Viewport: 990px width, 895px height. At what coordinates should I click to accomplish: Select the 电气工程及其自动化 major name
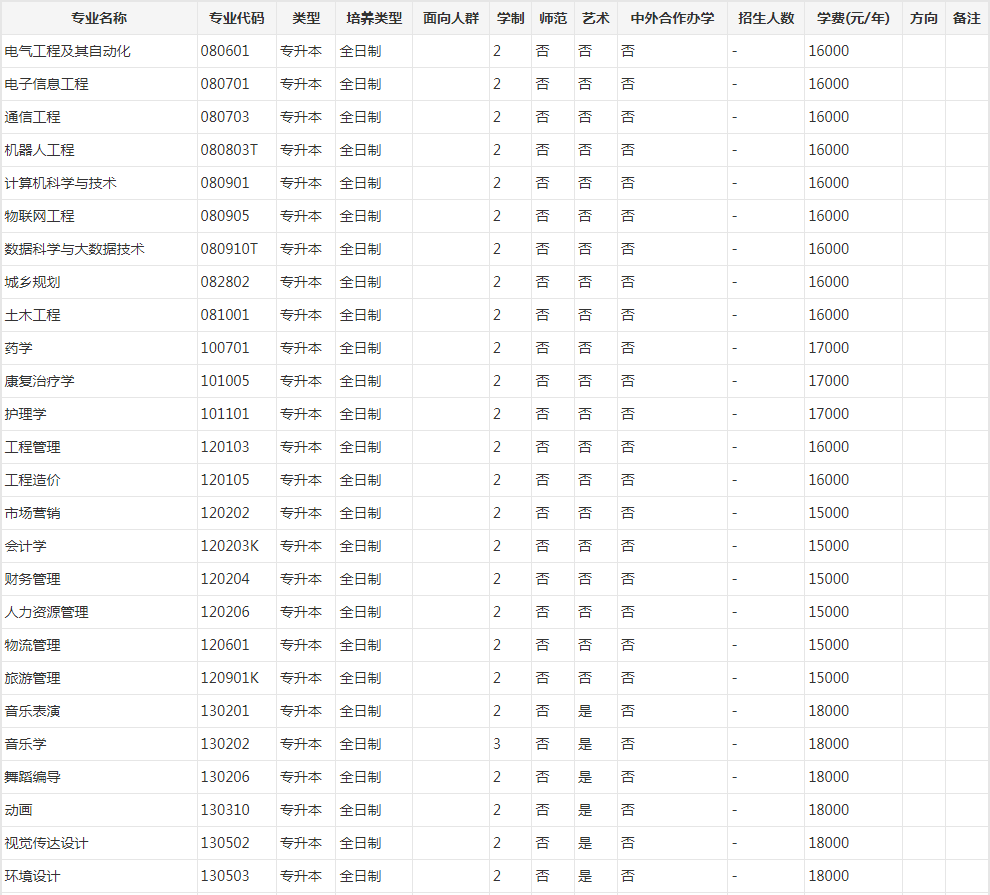[x=68, y=51]
